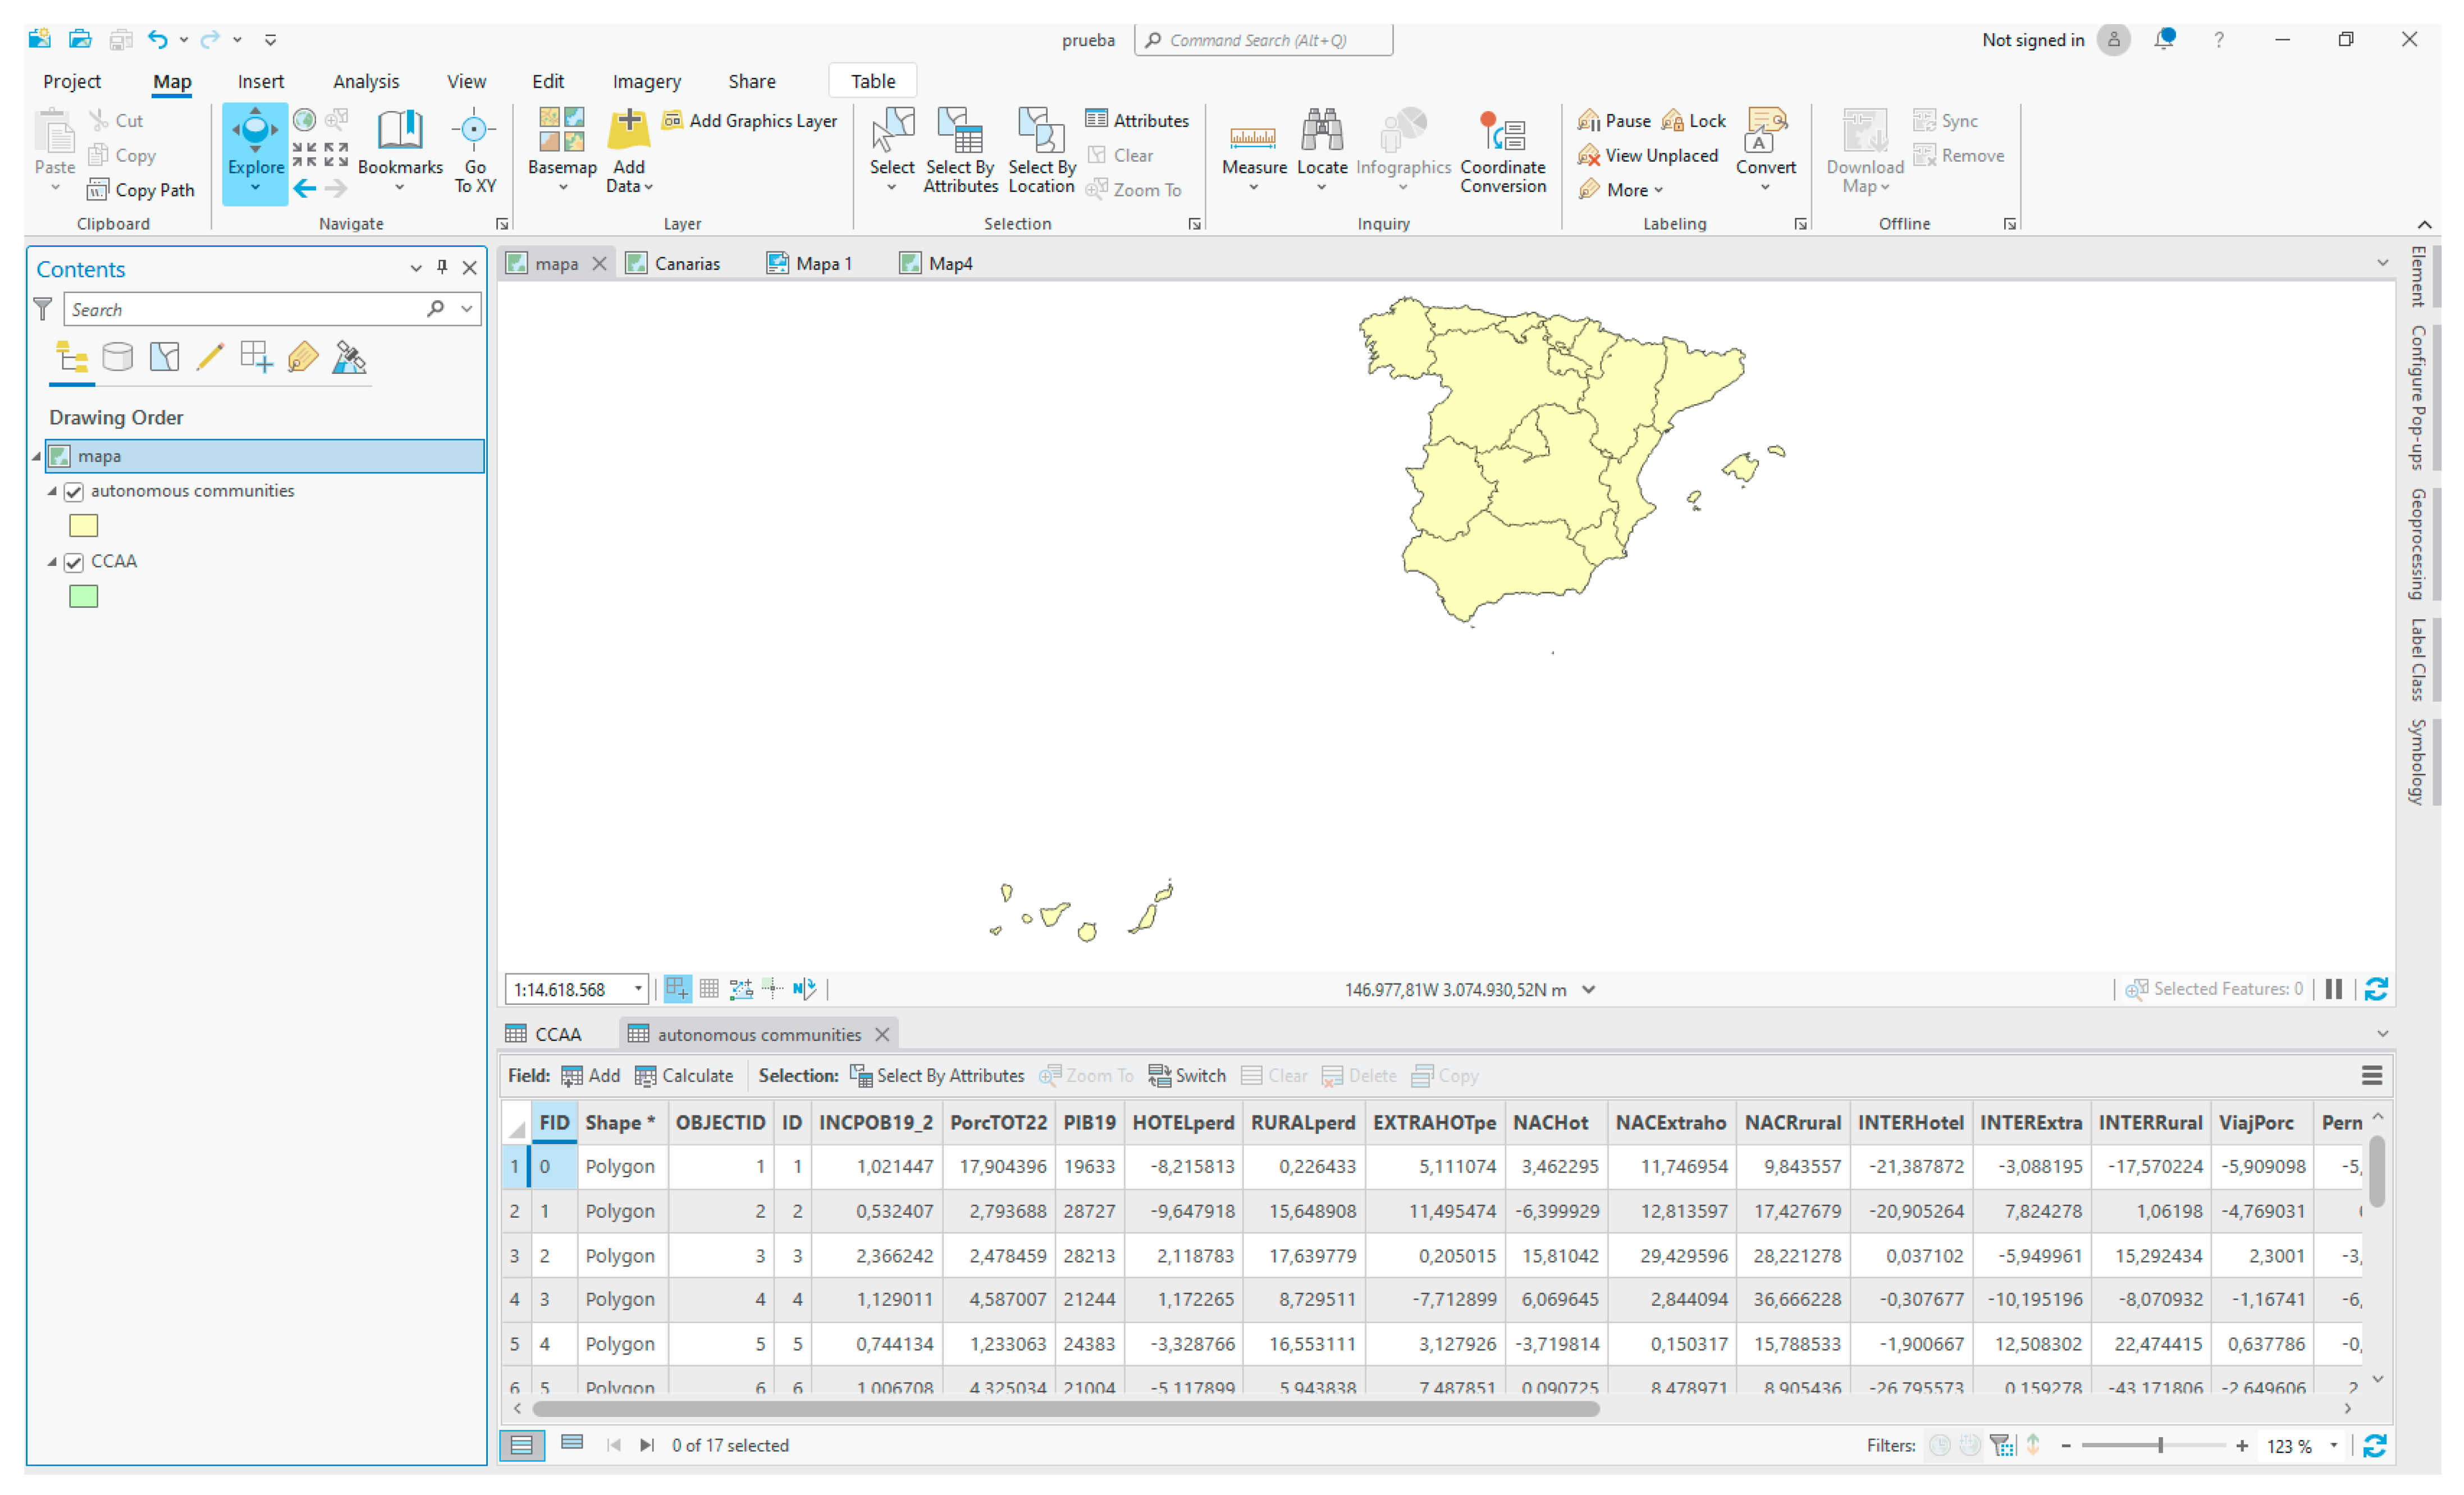This screenshot has width=2464, height=1495.
Task: Pause map drawing in status bar
Action: click(2333, 989)
